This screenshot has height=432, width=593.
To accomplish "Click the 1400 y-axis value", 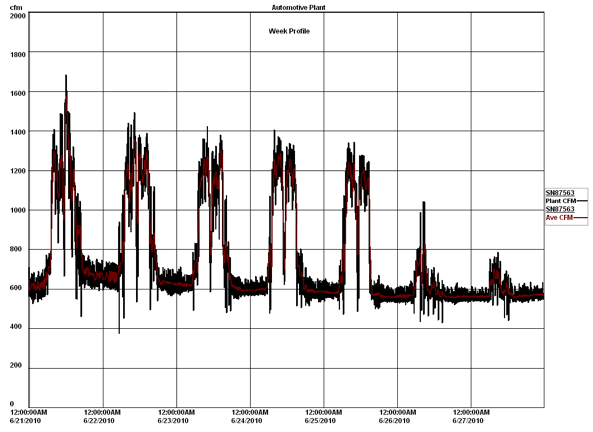I will (x=17, y=132).
